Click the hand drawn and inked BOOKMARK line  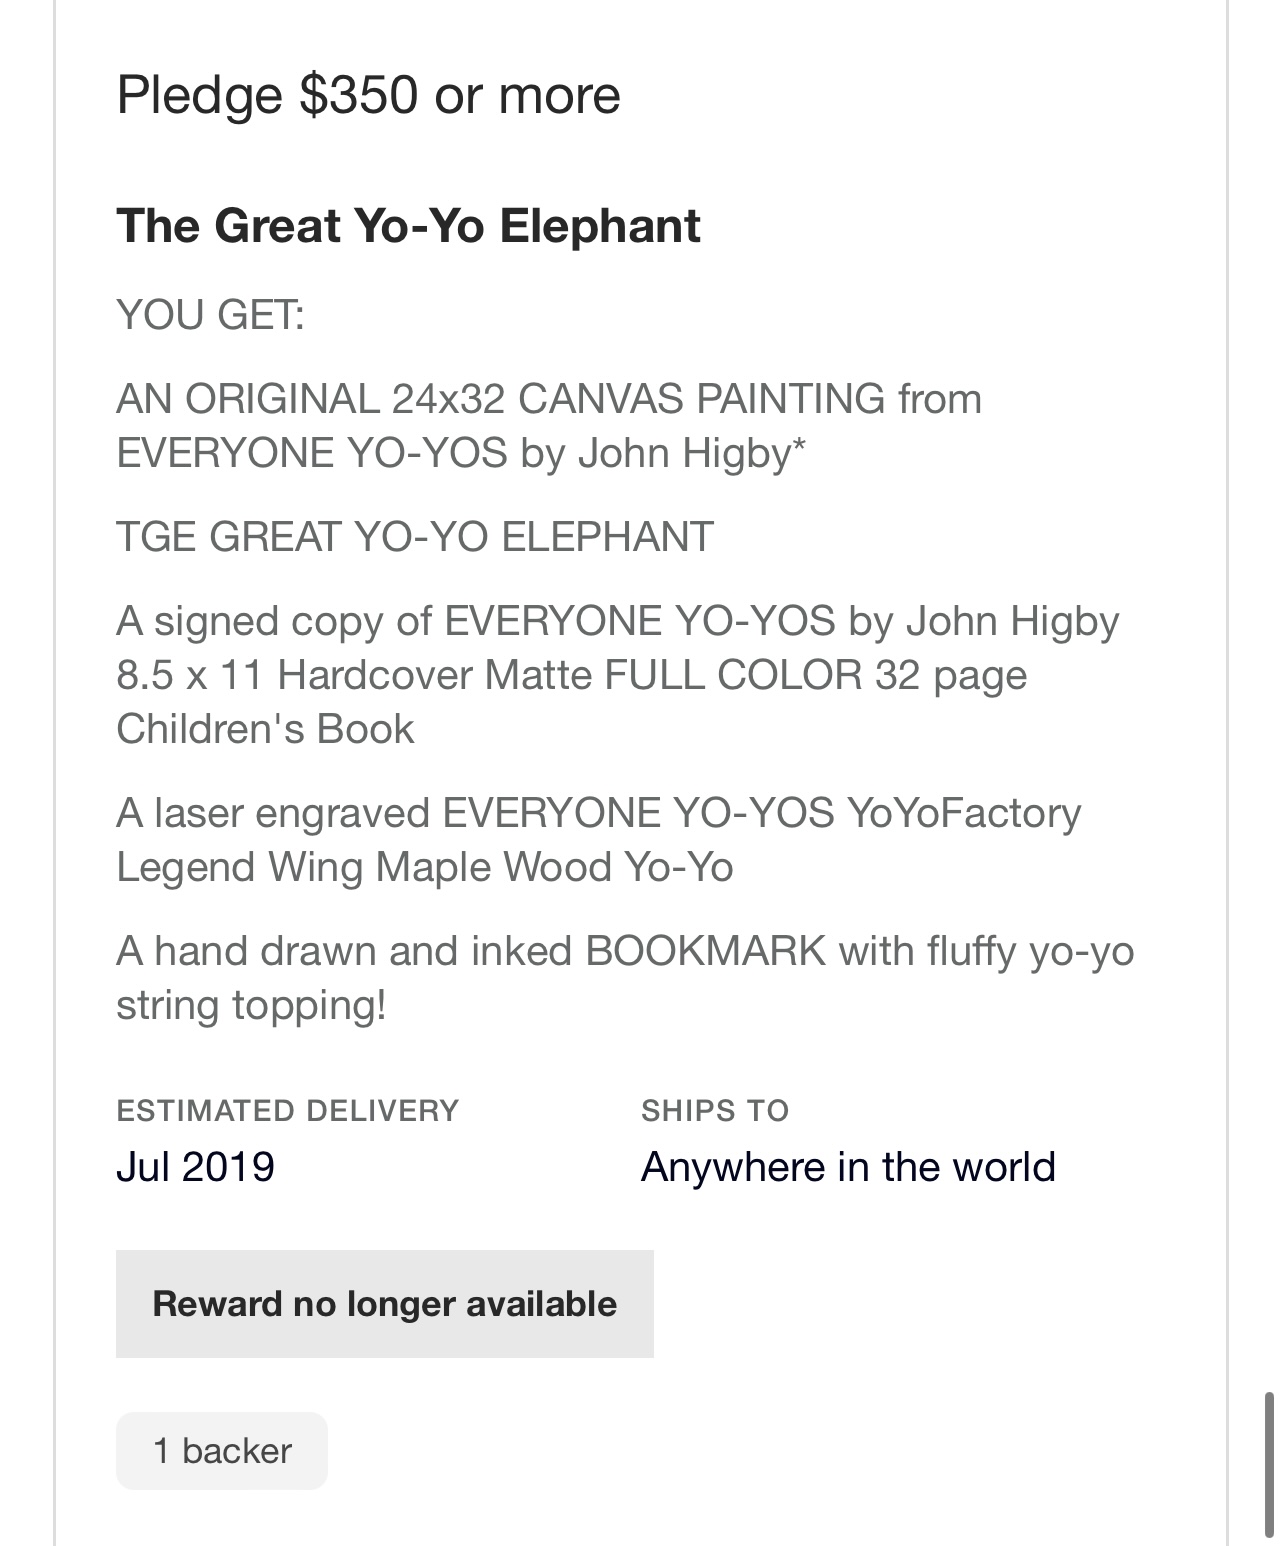coord(625,951)
